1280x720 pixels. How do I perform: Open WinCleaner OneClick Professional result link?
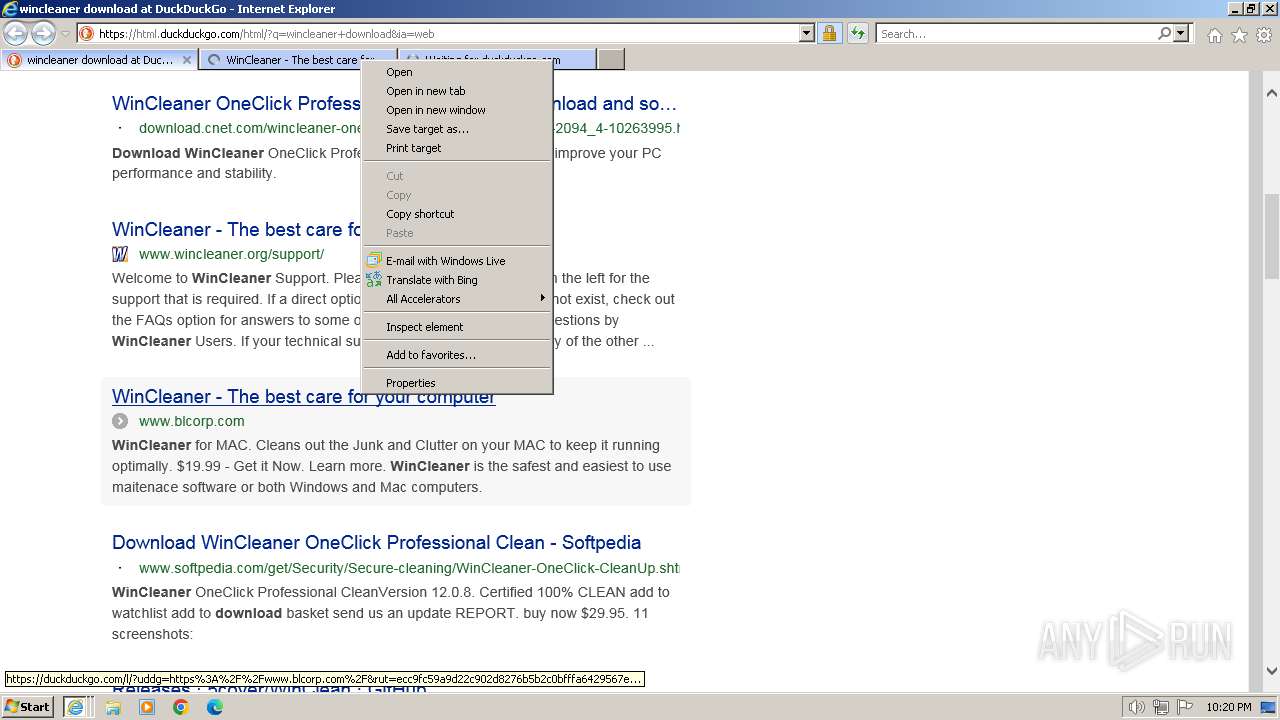pyautogui.click(x=236, y=103)
